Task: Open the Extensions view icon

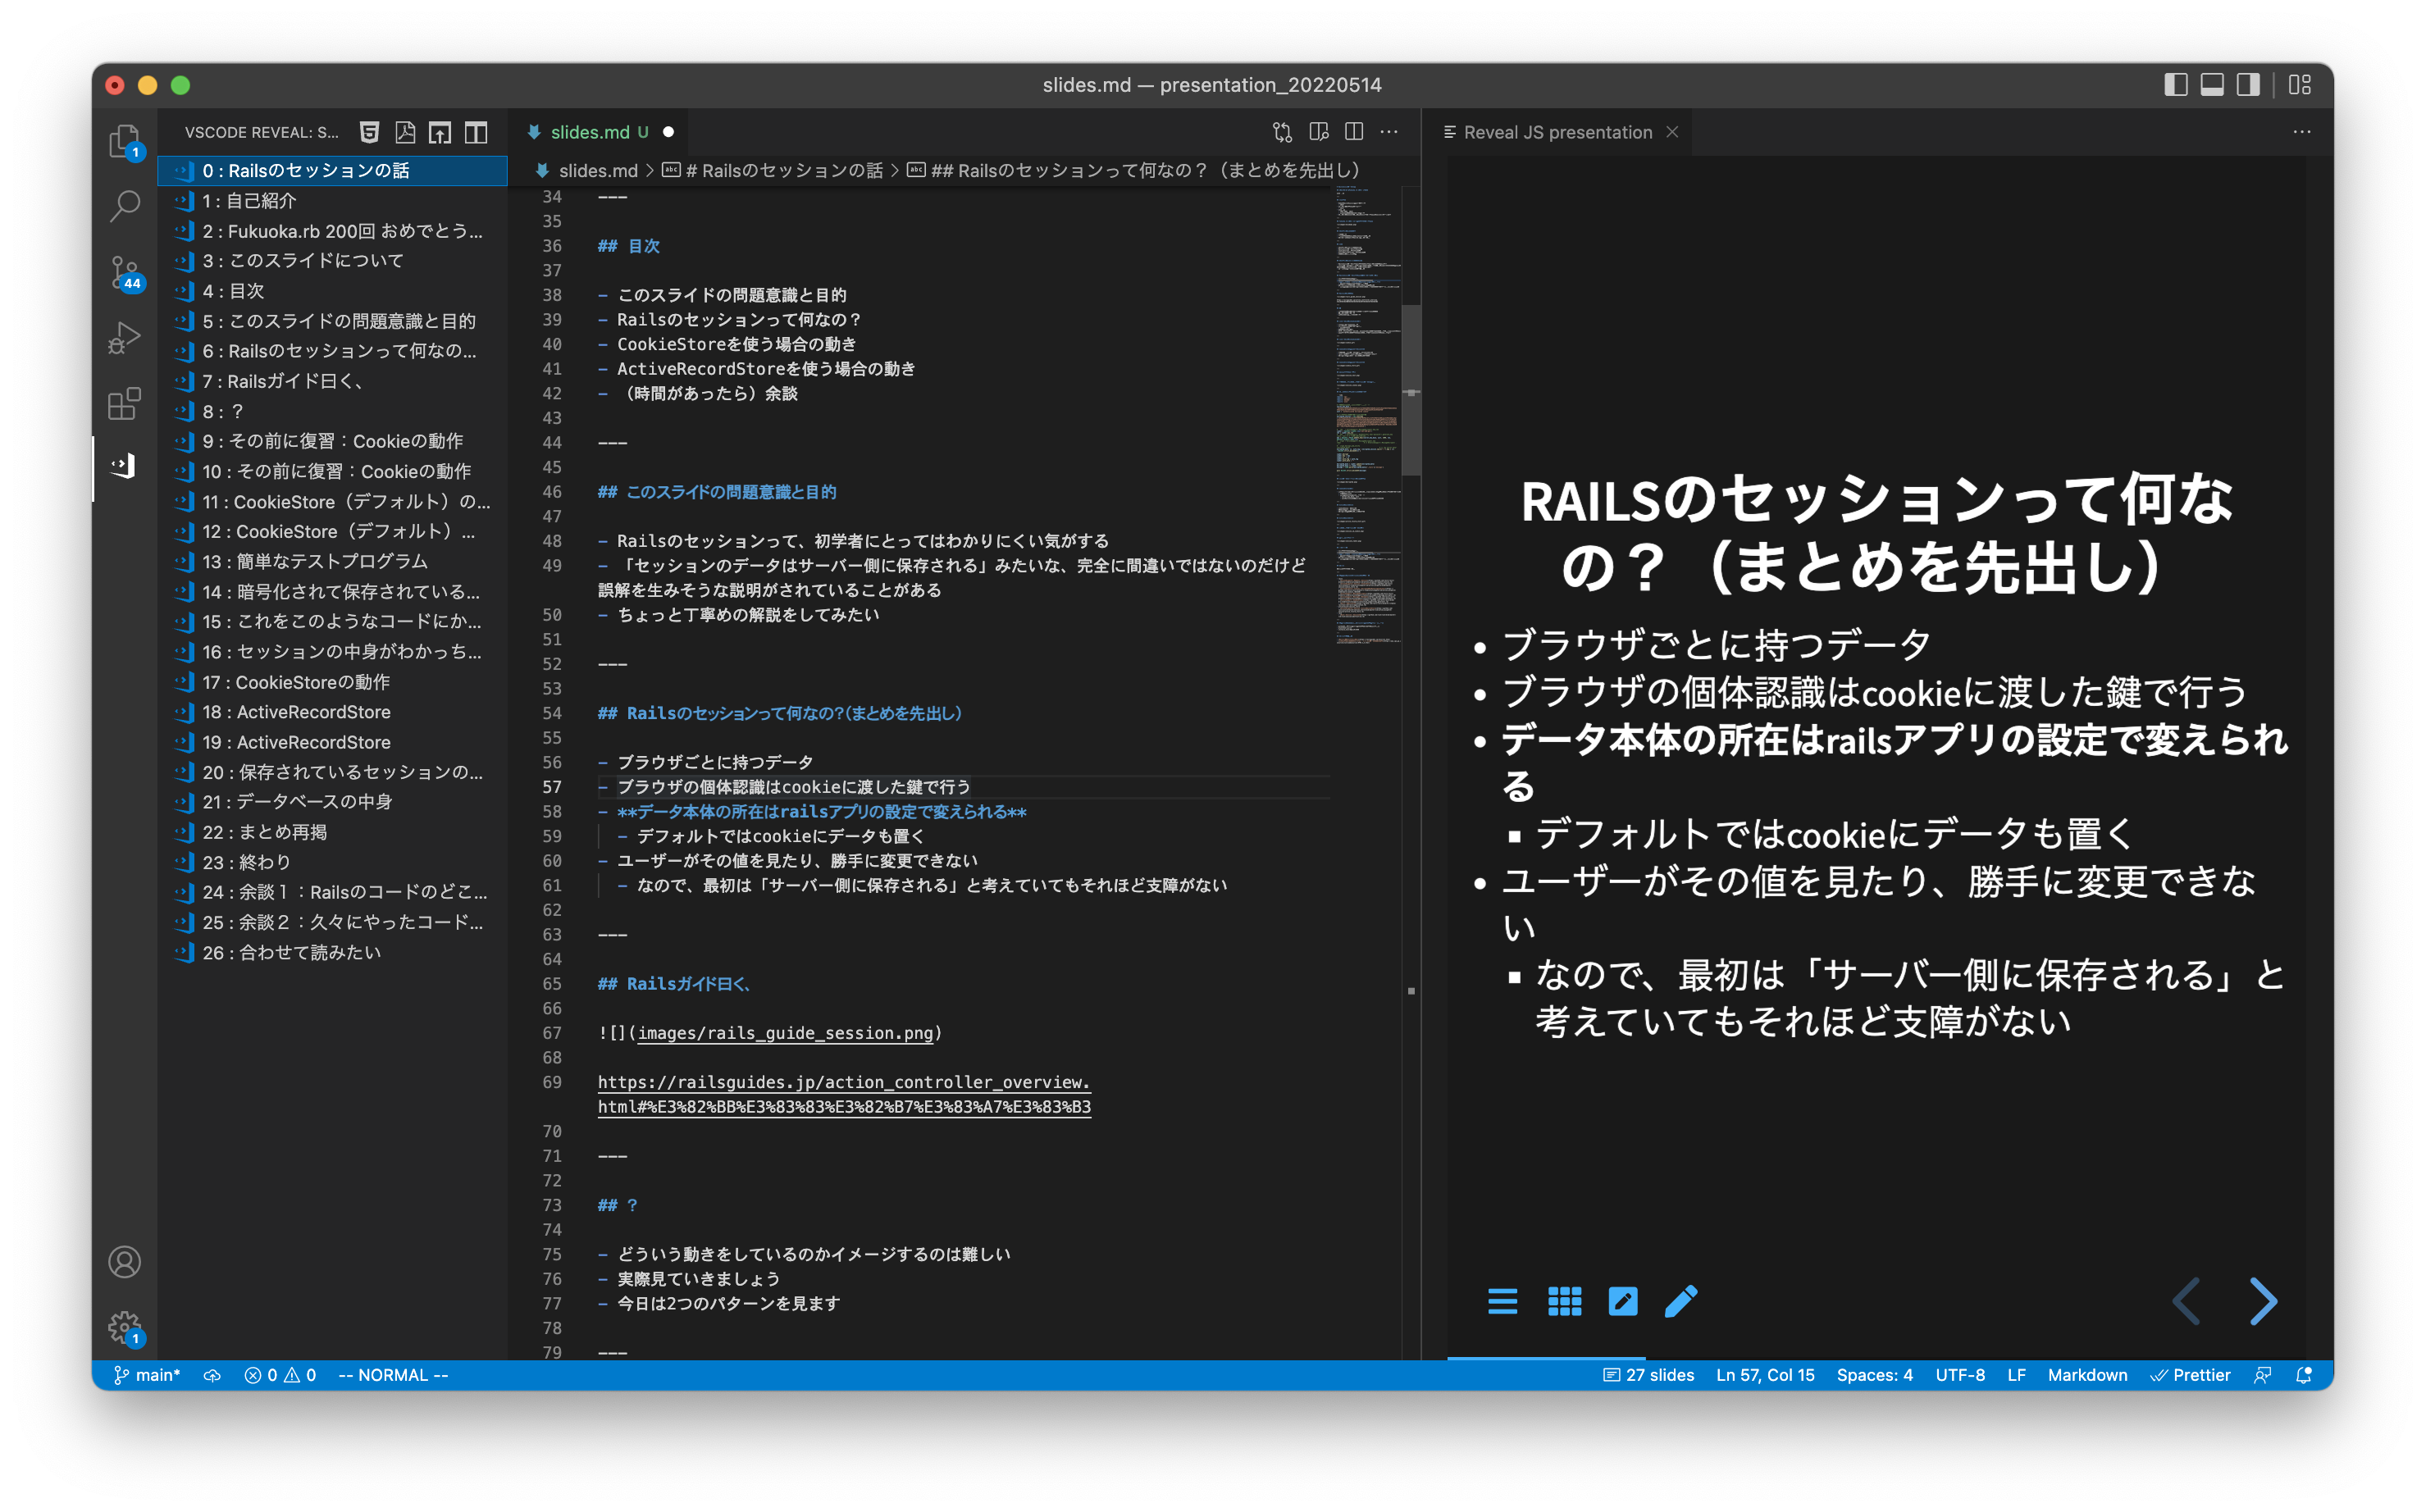Action: tap(124, 404)
